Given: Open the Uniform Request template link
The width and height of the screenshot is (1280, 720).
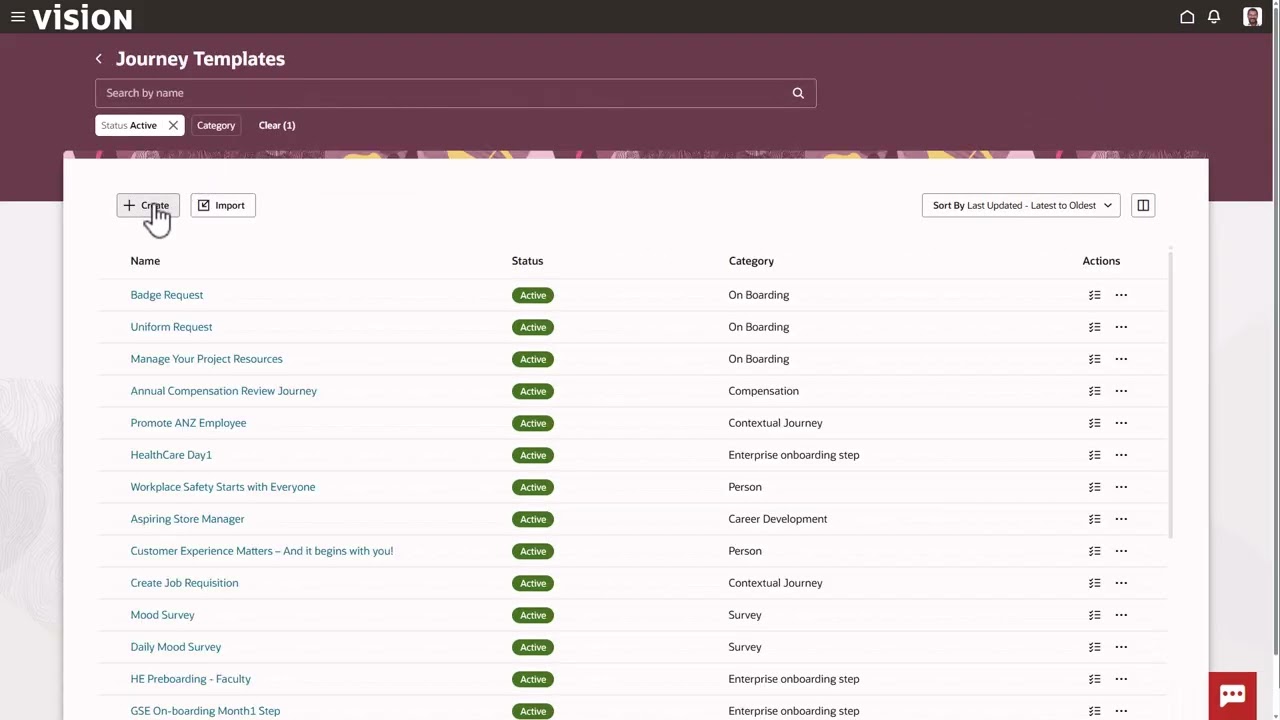Looking at the screenshot, I should pyautogui.click(x=171, y=327).
